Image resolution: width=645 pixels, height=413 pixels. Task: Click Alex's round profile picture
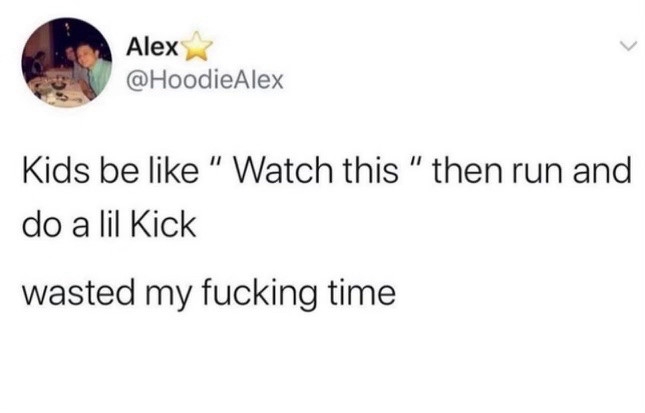pyautogui.click(x=67, y=63)
